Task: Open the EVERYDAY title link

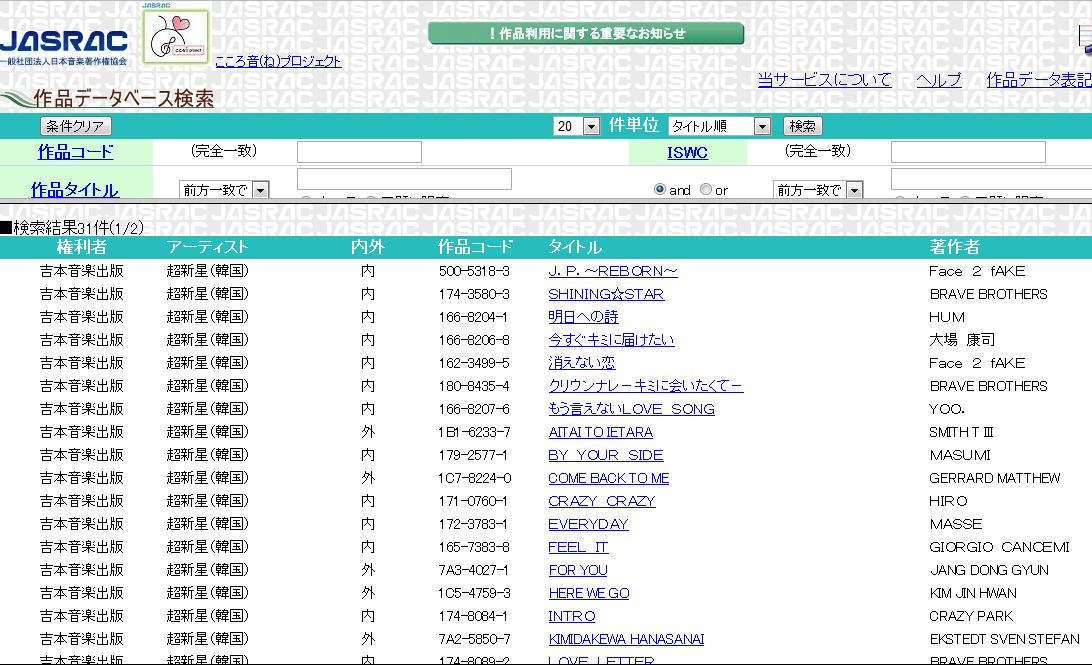Action: tap(588, 524)
